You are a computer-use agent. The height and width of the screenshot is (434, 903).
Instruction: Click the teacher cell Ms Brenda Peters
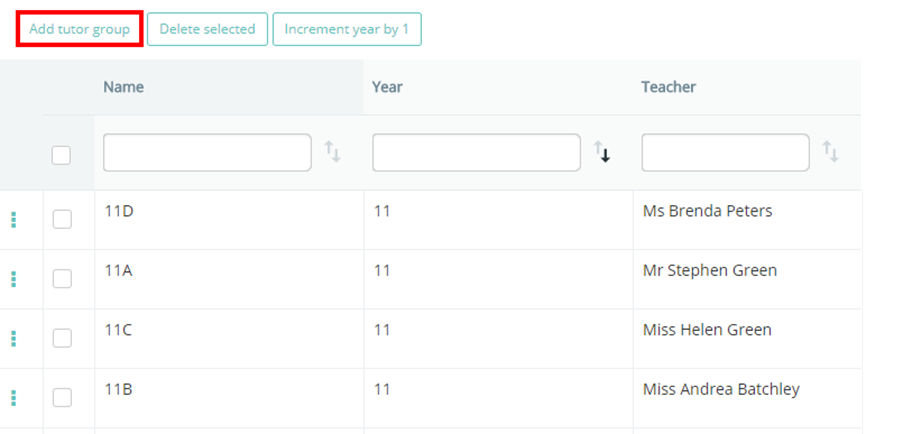tap(707, 211)
